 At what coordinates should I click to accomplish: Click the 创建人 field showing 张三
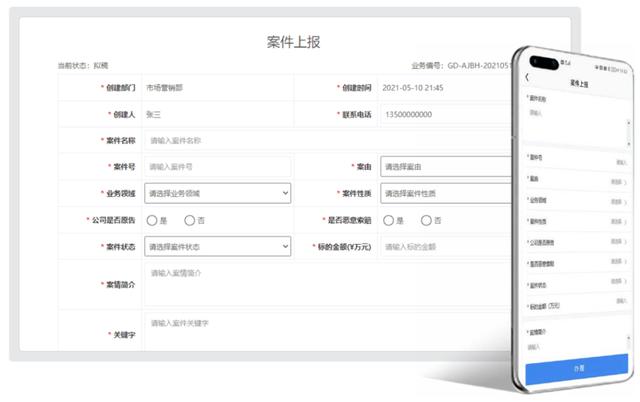tap(217, 115)
